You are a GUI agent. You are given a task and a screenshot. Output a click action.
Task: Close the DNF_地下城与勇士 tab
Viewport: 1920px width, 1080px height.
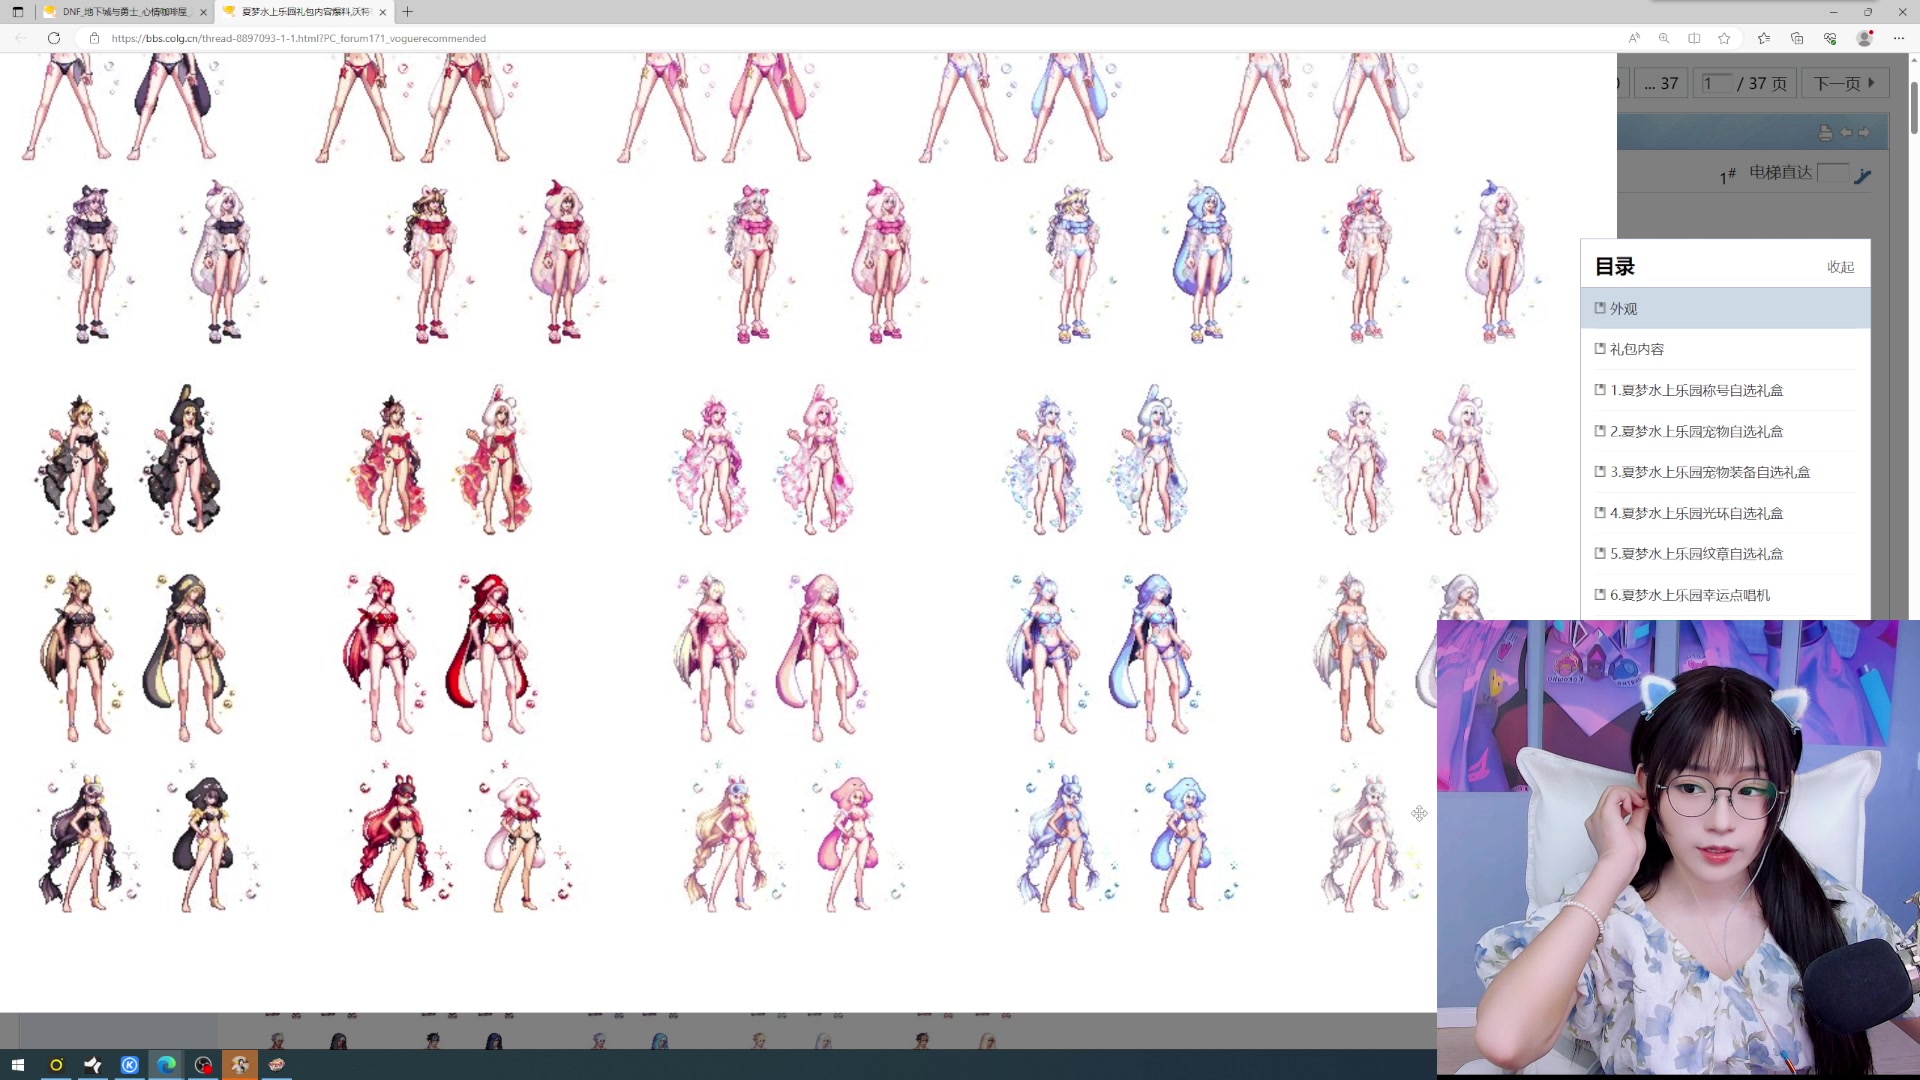coord(203,12)
